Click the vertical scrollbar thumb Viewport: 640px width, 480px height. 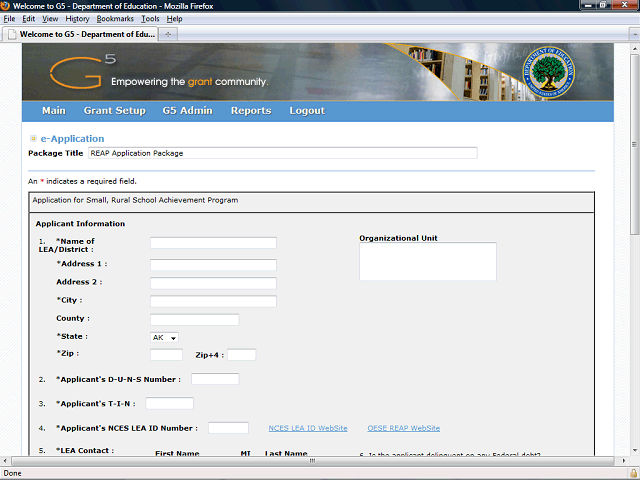click(634, 144)
